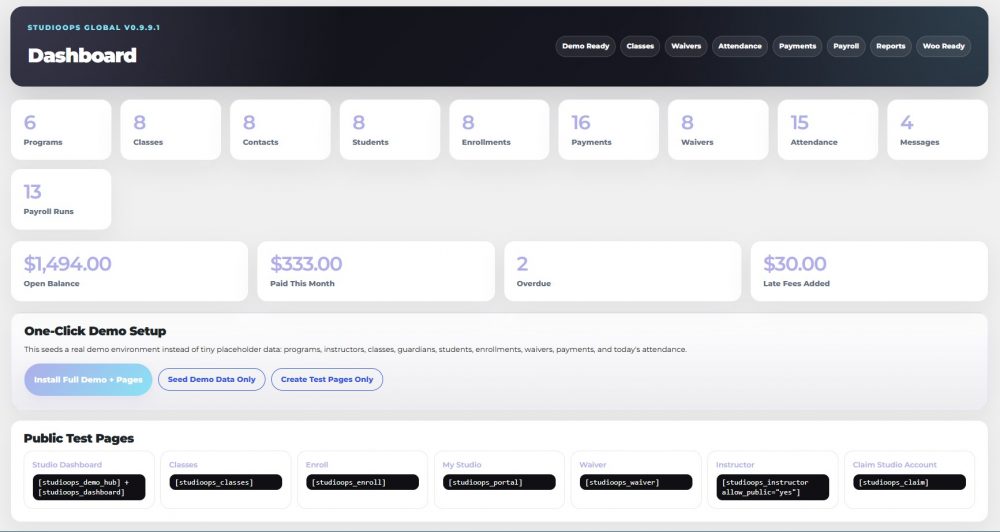Open the My Studio test page link

pyautogui.click(x=462, y=464)
